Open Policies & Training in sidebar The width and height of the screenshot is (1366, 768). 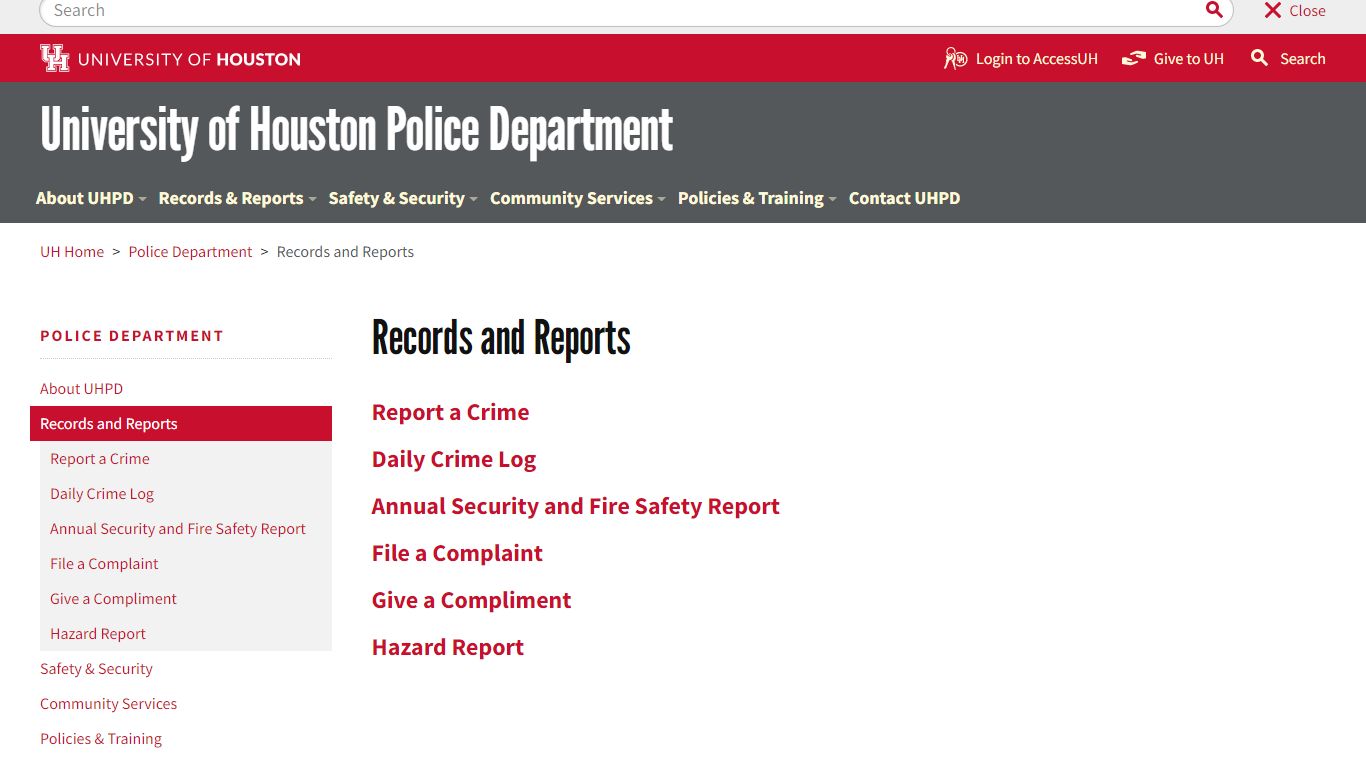point(101,739)
